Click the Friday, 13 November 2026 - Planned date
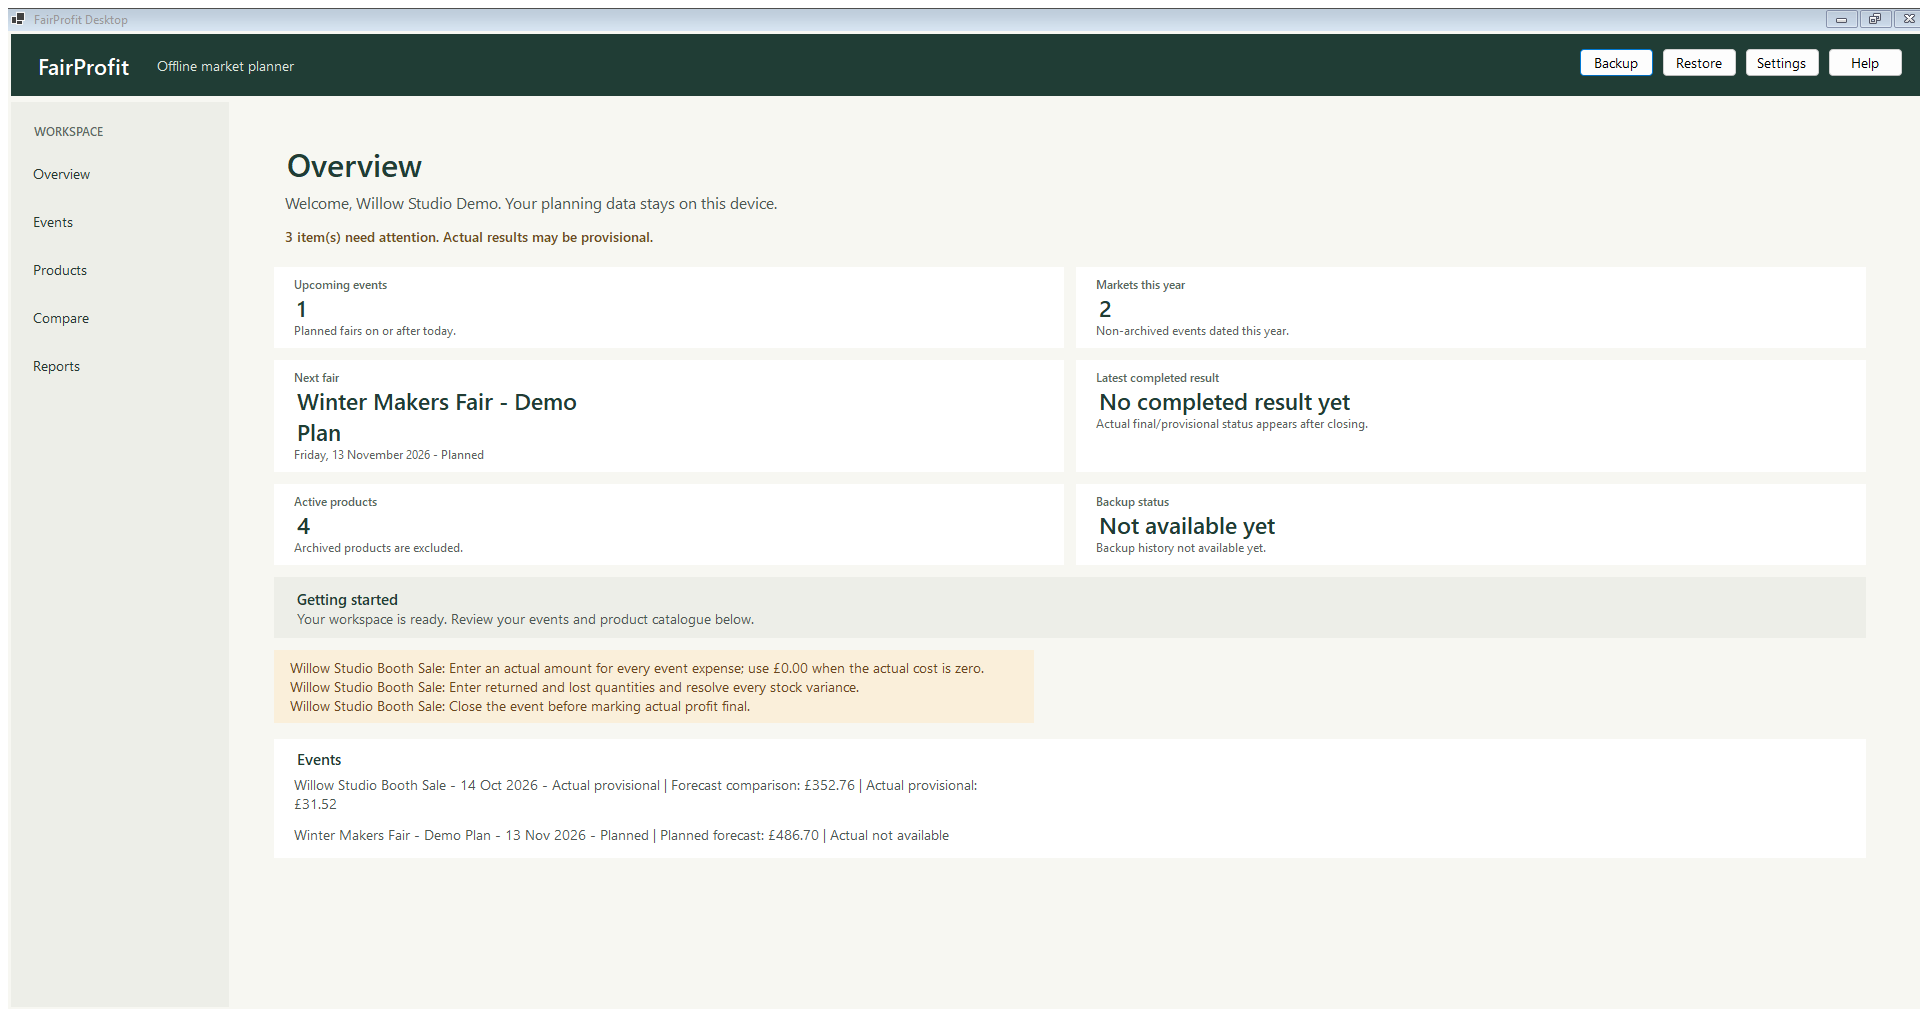1920x1009 pixels. [x=389, y=455]
